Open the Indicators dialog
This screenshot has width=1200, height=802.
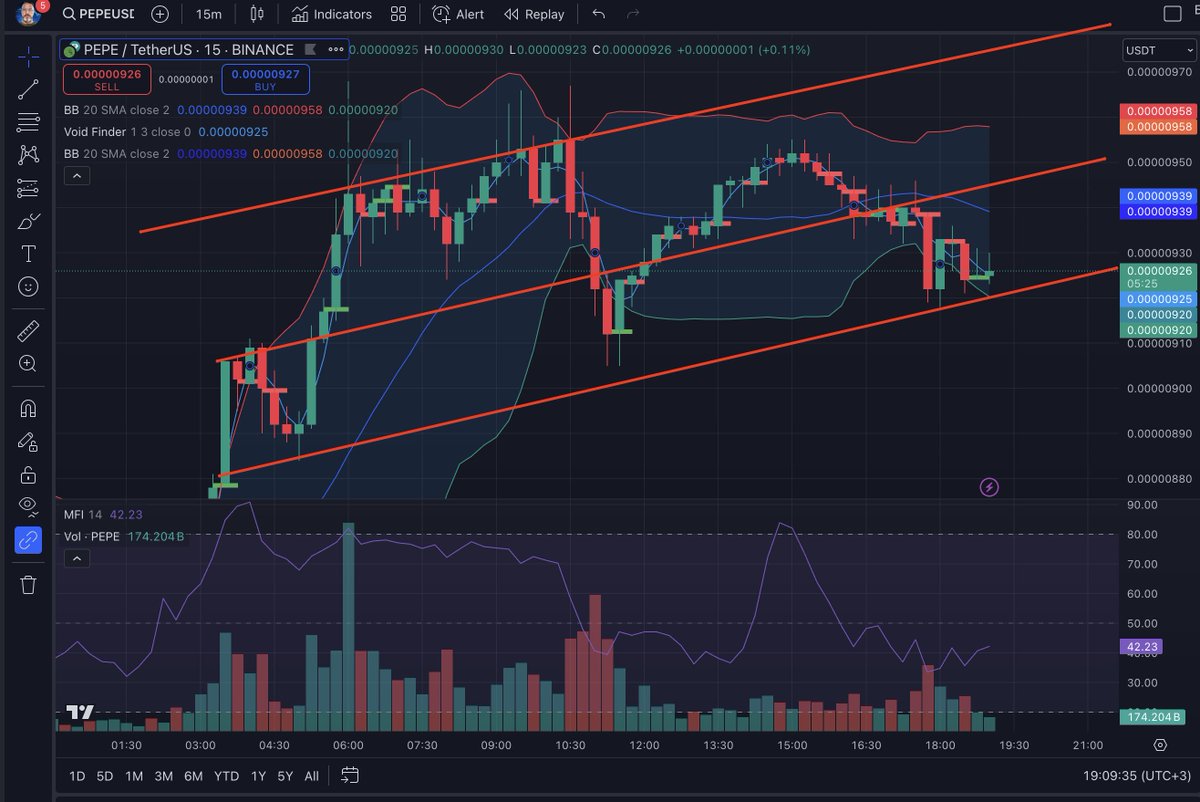click(332, 14)
